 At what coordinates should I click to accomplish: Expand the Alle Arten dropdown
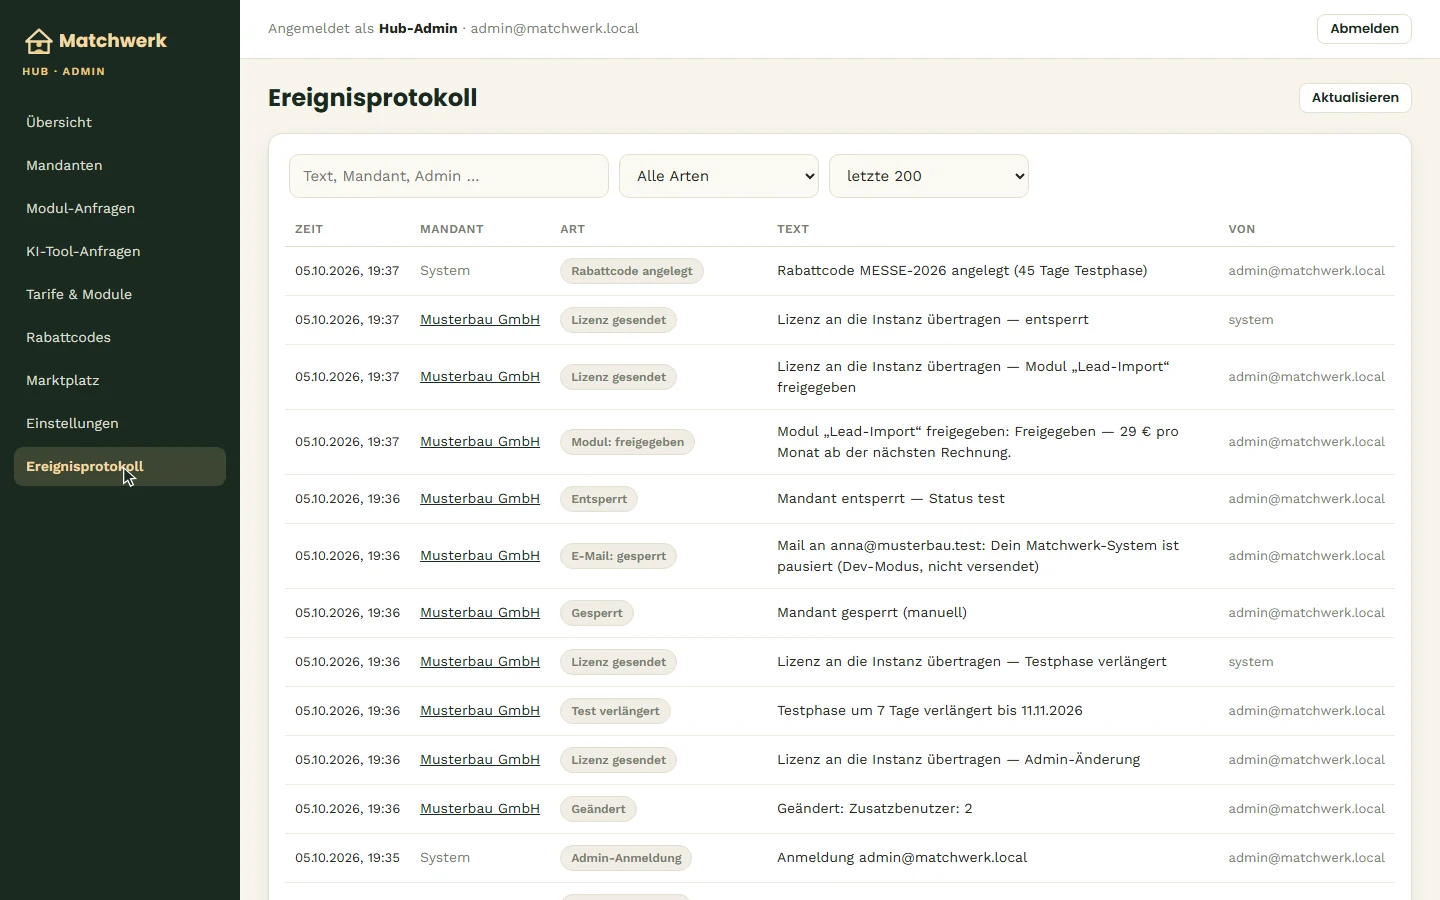pyautogui.click(x=719, y=176)
